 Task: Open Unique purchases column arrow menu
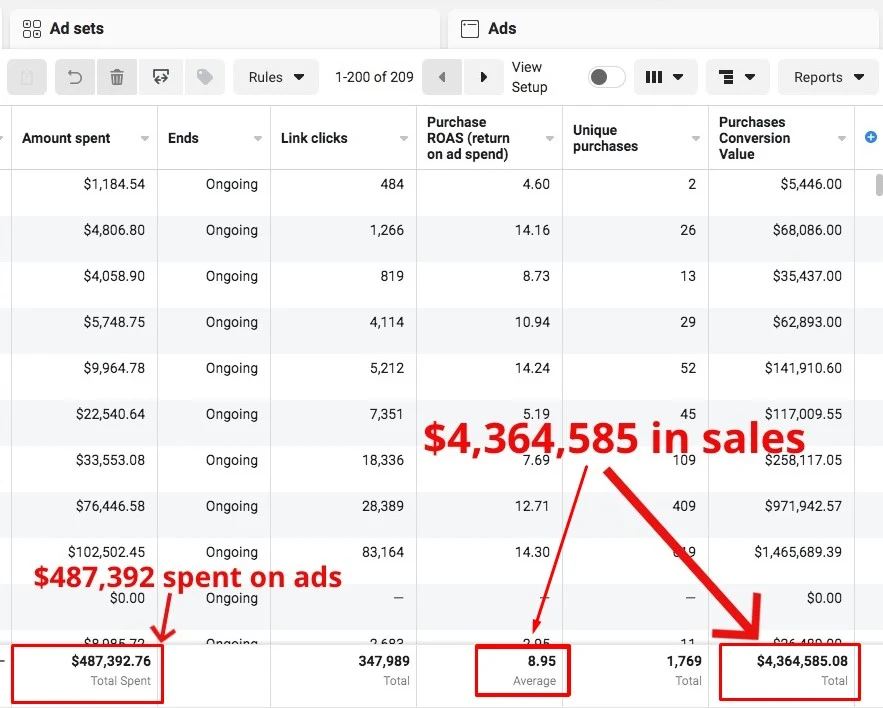coord(696,139)
